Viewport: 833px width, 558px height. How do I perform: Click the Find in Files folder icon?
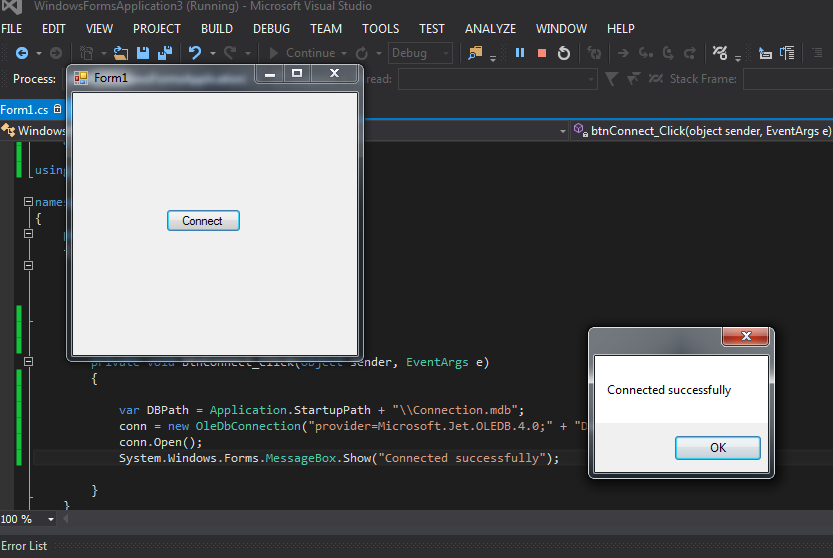pos(475,53)
